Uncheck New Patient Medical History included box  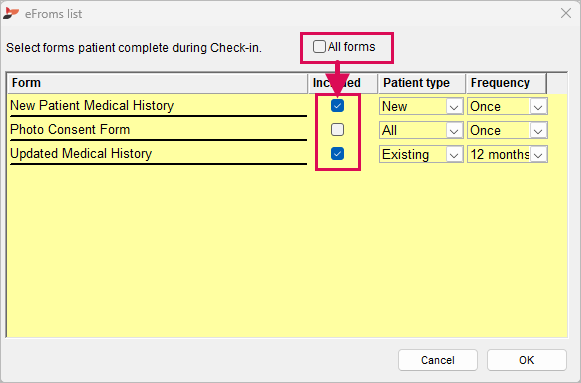point(337,106)
